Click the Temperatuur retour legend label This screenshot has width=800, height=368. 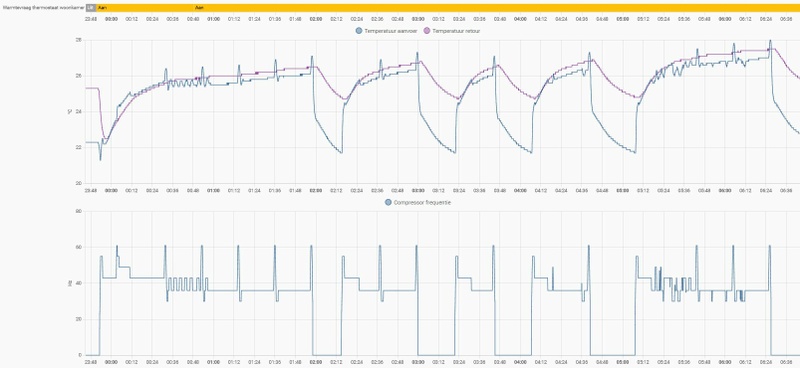pos(456,31)
